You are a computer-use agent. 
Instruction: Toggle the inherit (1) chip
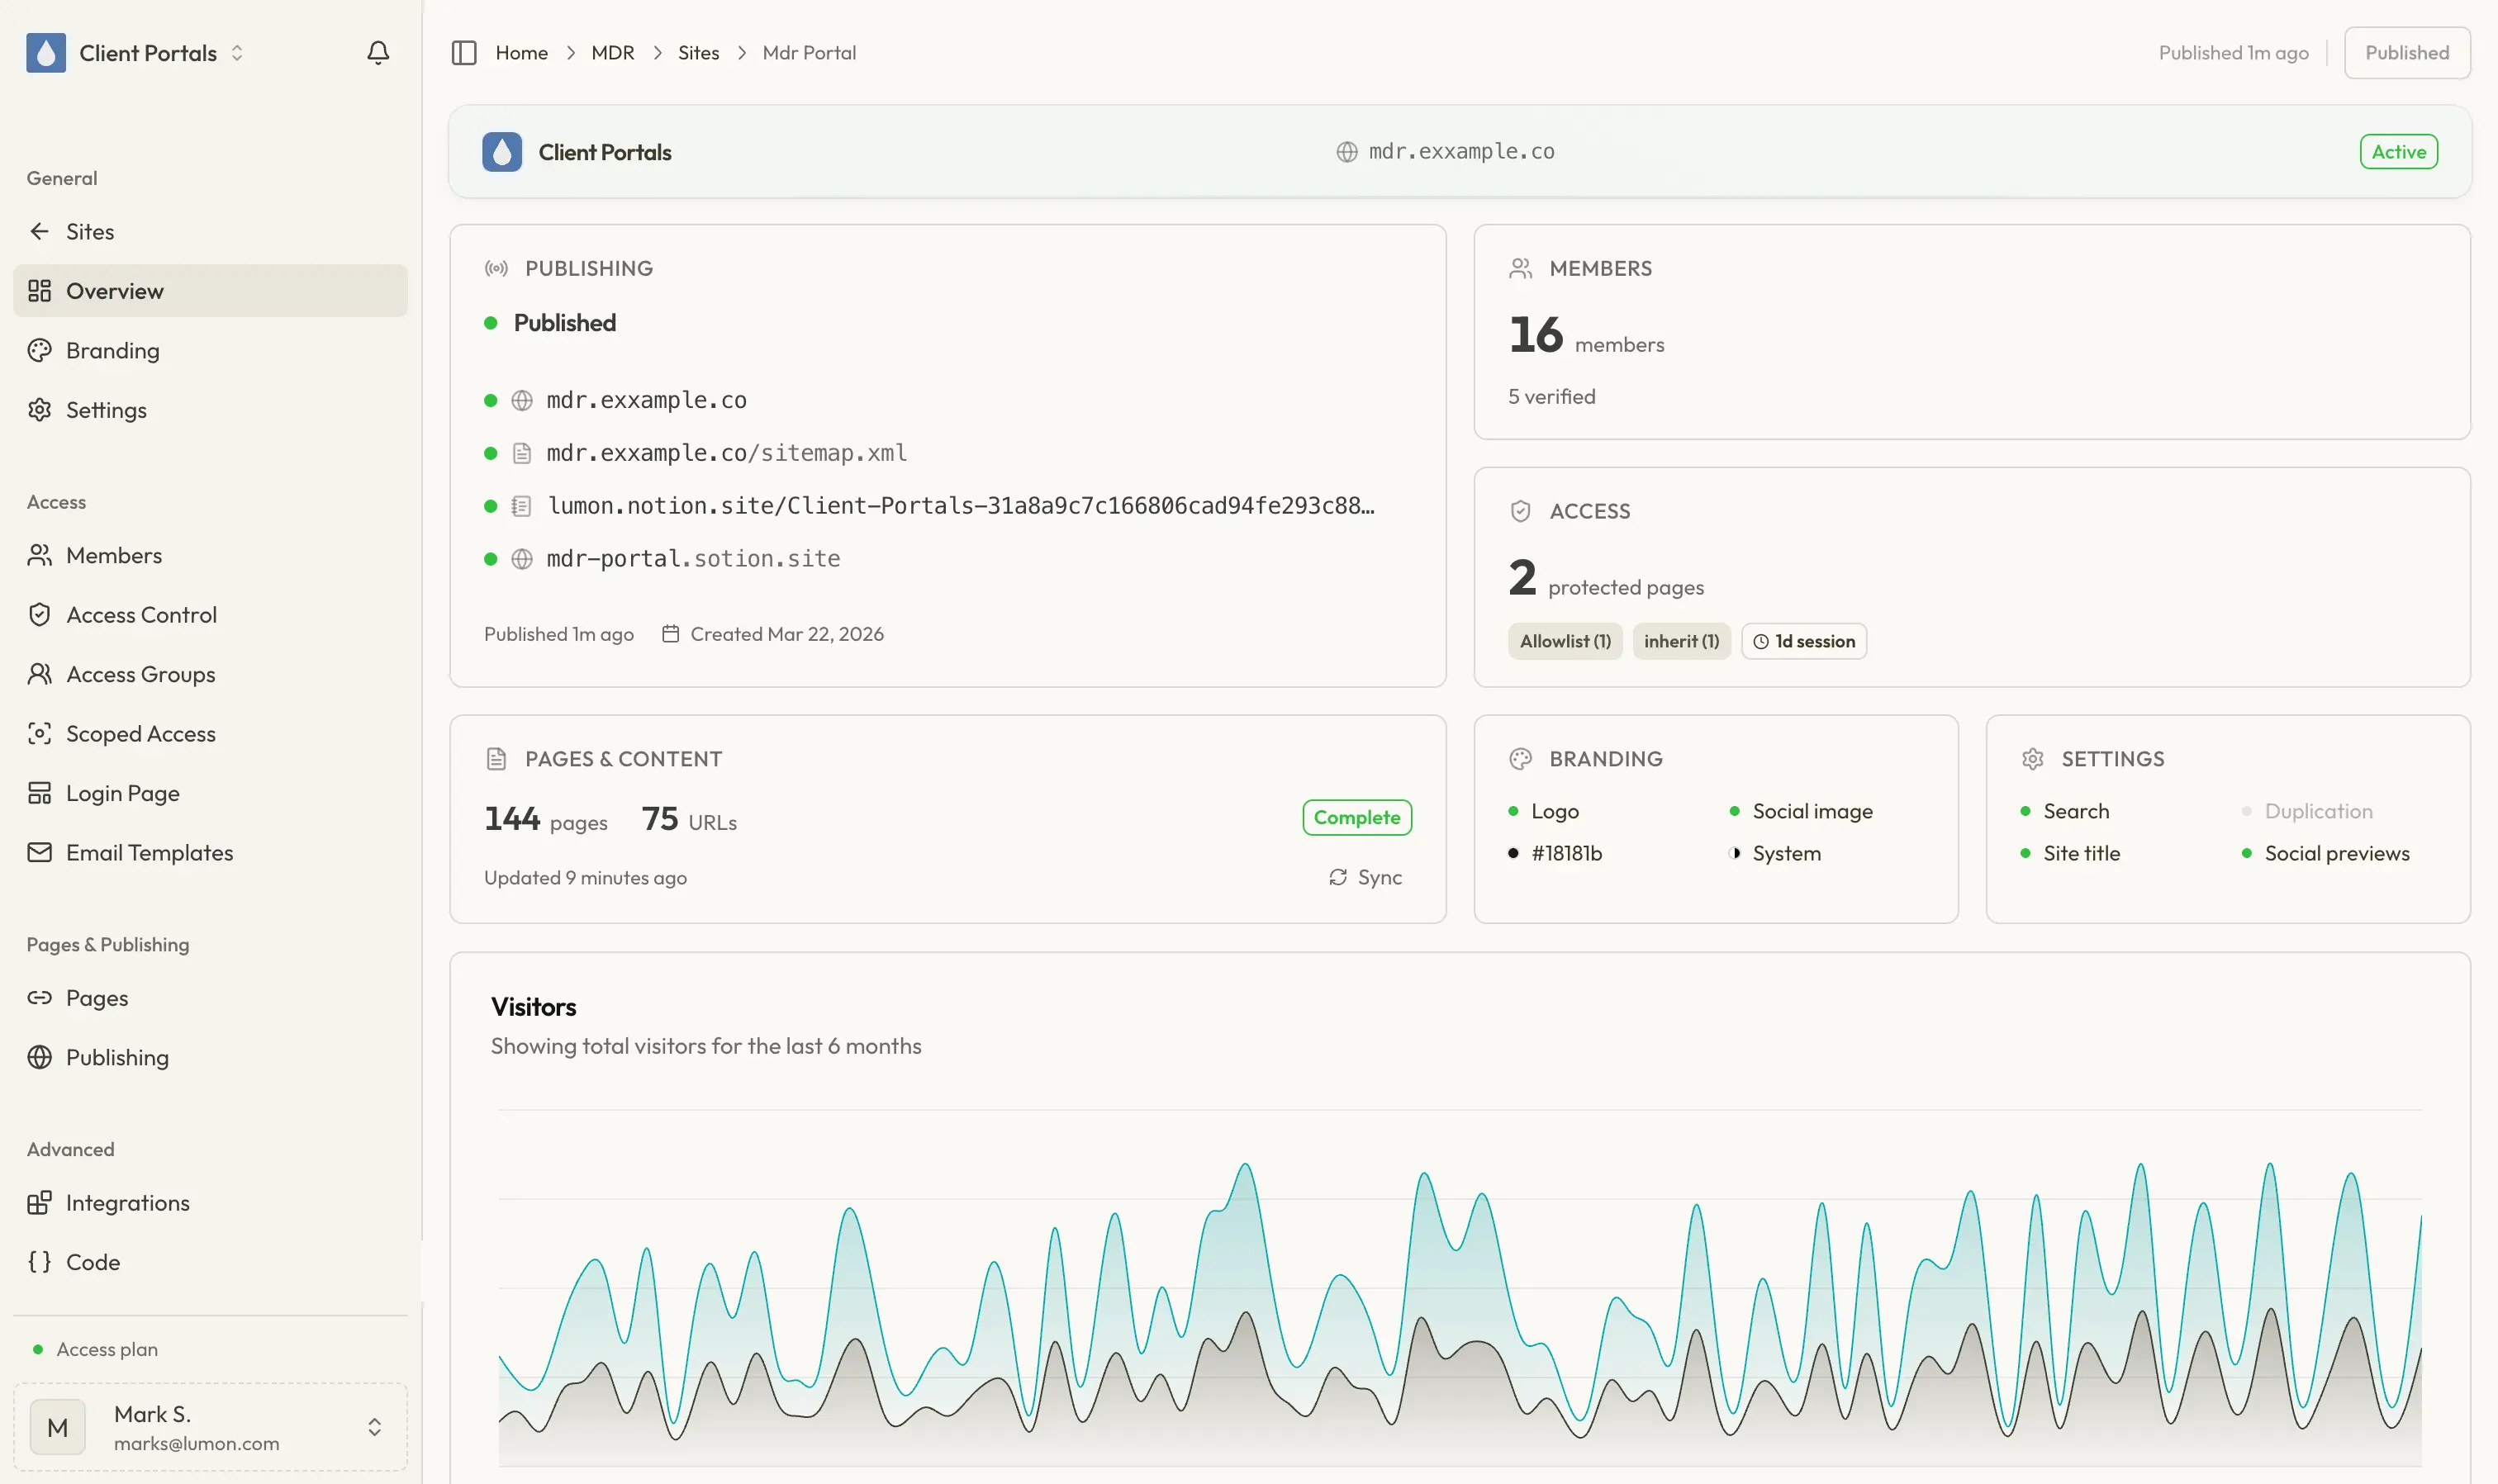[x=1681, y=641]
